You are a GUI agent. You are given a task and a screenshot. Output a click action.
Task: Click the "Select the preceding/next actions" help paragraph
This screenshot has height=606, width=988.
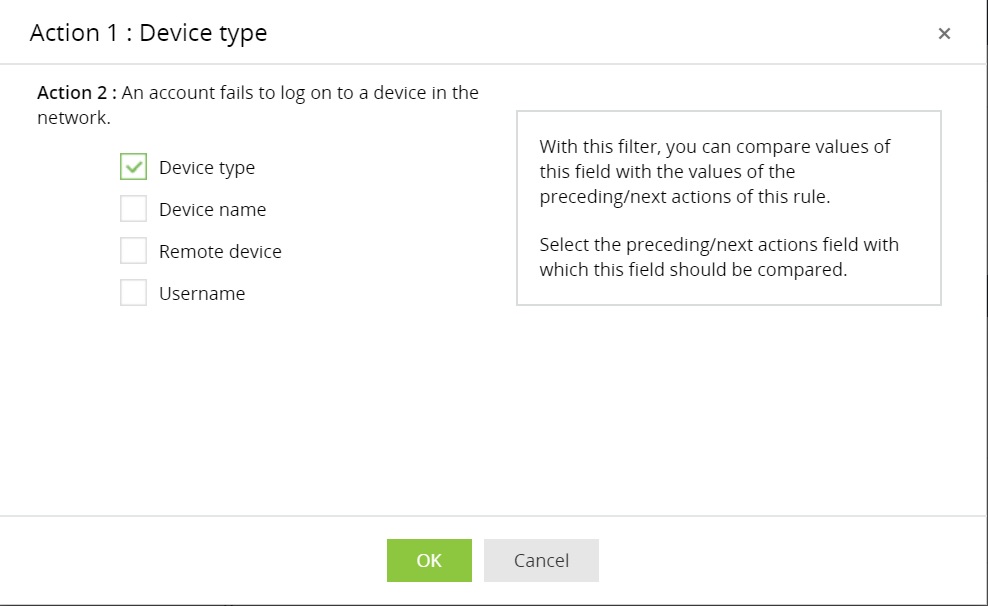pos(718,257)
